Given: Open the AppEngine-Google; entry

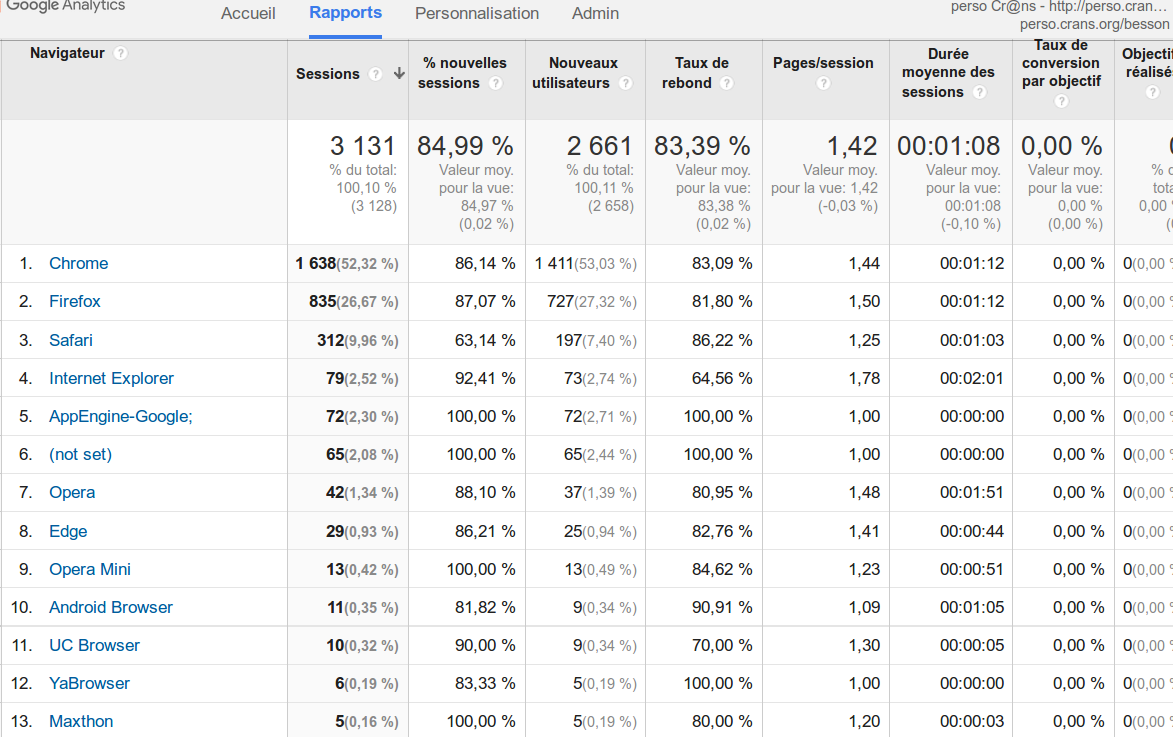Looking at the screenshot, I should [x=120, y=416].
